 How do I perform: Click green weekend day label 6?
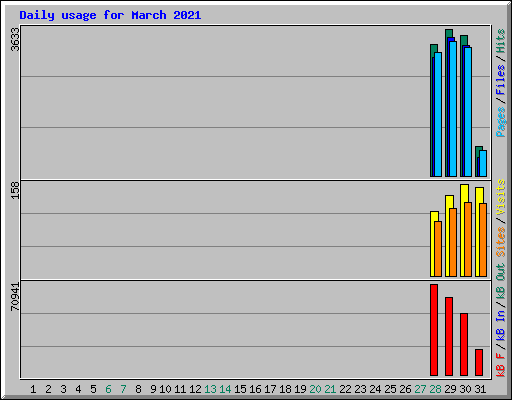pos(108,389)
